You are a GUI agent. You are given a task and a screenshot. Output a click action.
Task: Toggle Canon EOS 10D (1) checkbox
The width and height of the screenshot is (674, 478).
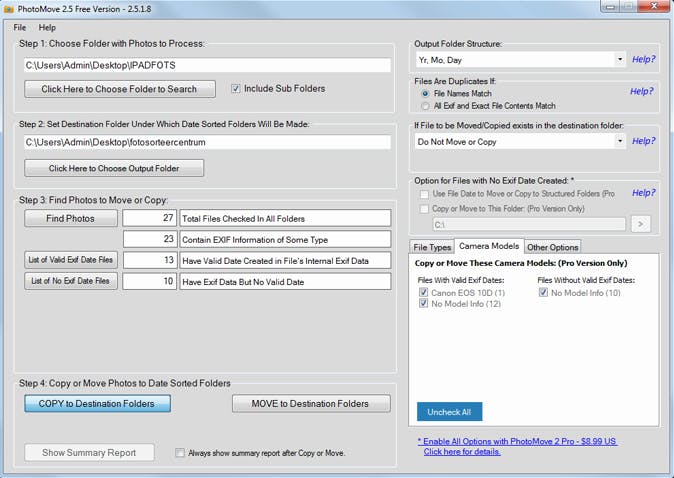point(423,292)
